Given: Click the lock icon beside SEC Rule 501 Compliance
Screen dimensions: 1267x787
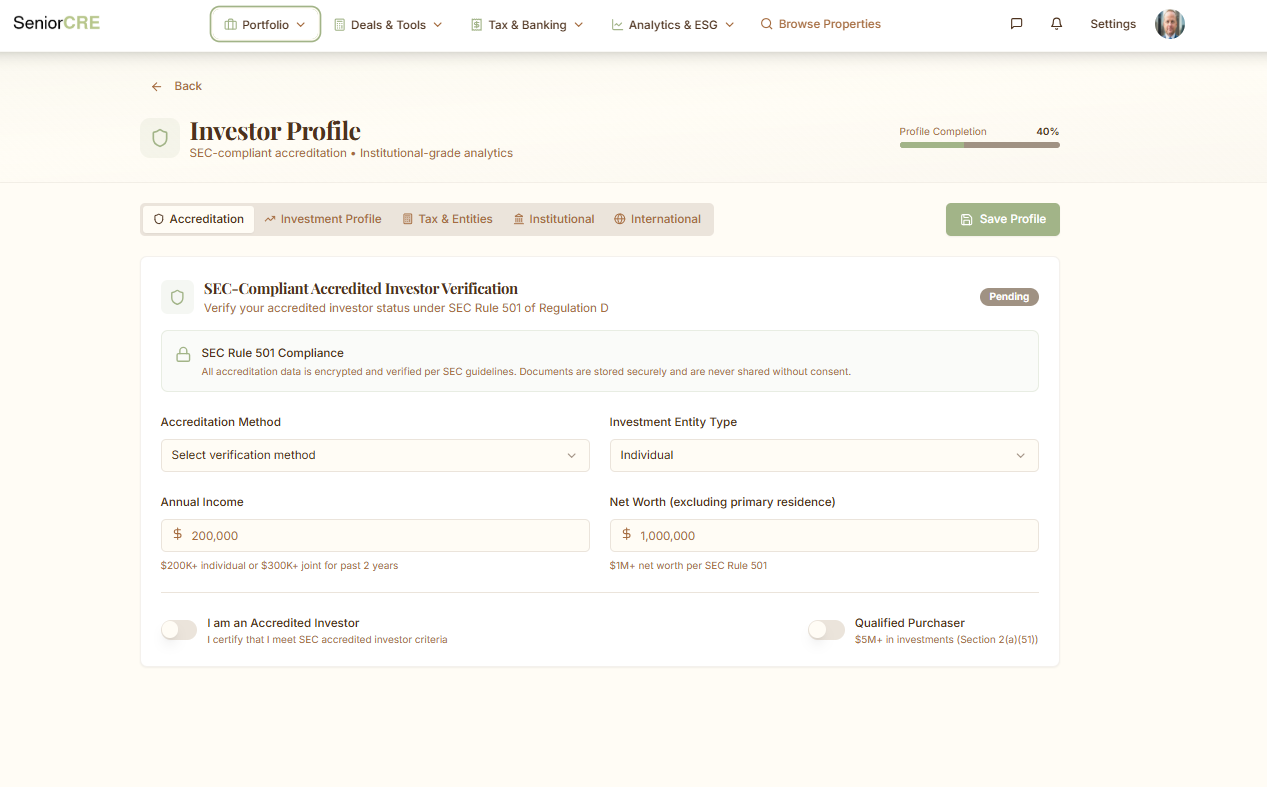Looking at the screenshot, I should (x=183, y=354).
